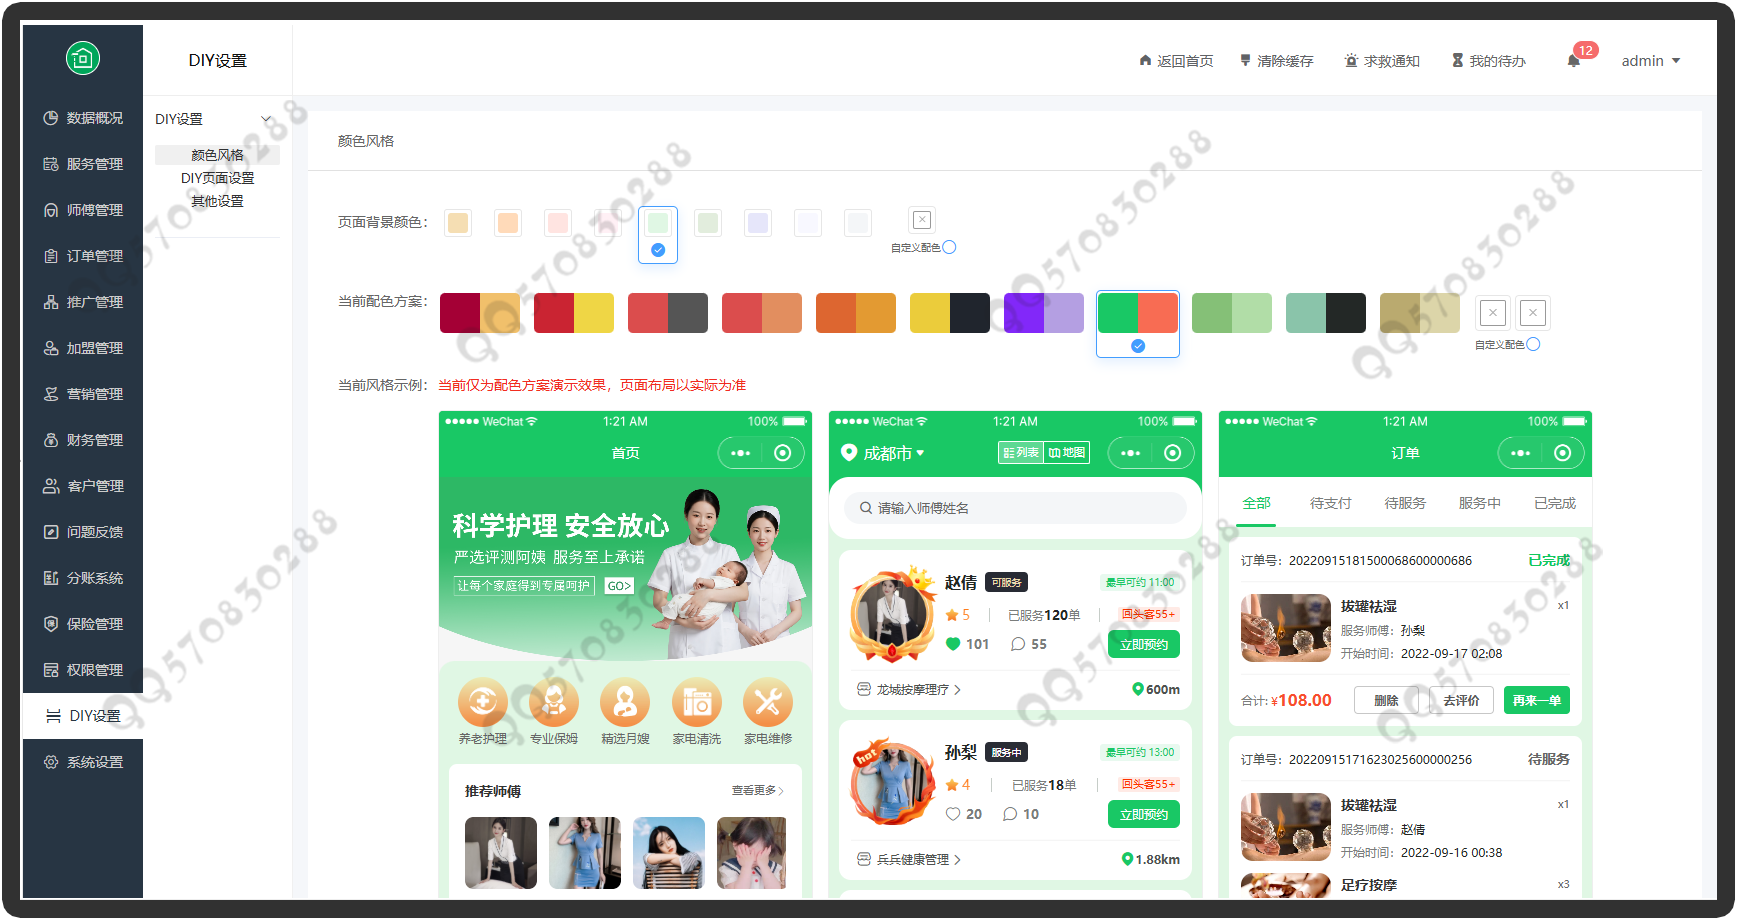Switch to the 待支付 order tab
1737x920 pixels.
(x=1330, y=503)
